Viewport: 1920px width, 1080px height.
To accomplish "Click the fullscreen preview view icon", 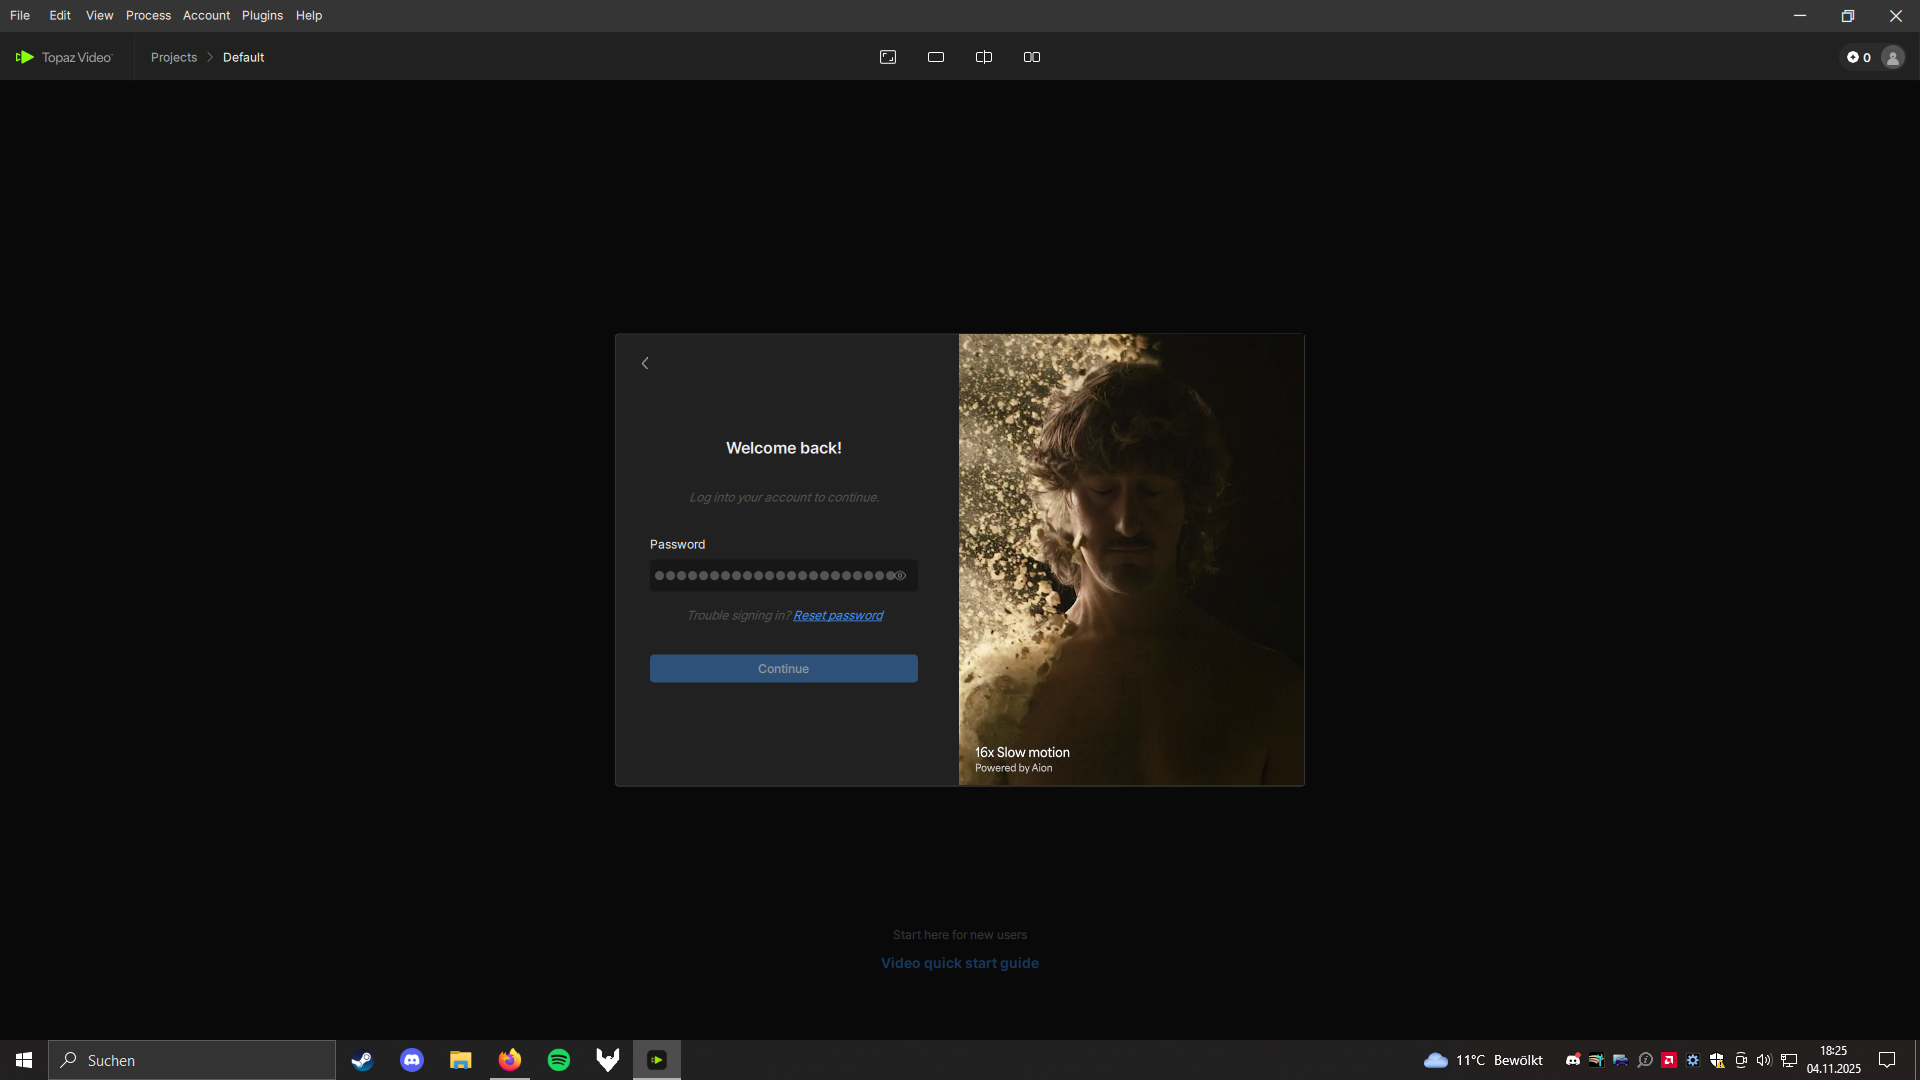I will click(x=888, y=57).
